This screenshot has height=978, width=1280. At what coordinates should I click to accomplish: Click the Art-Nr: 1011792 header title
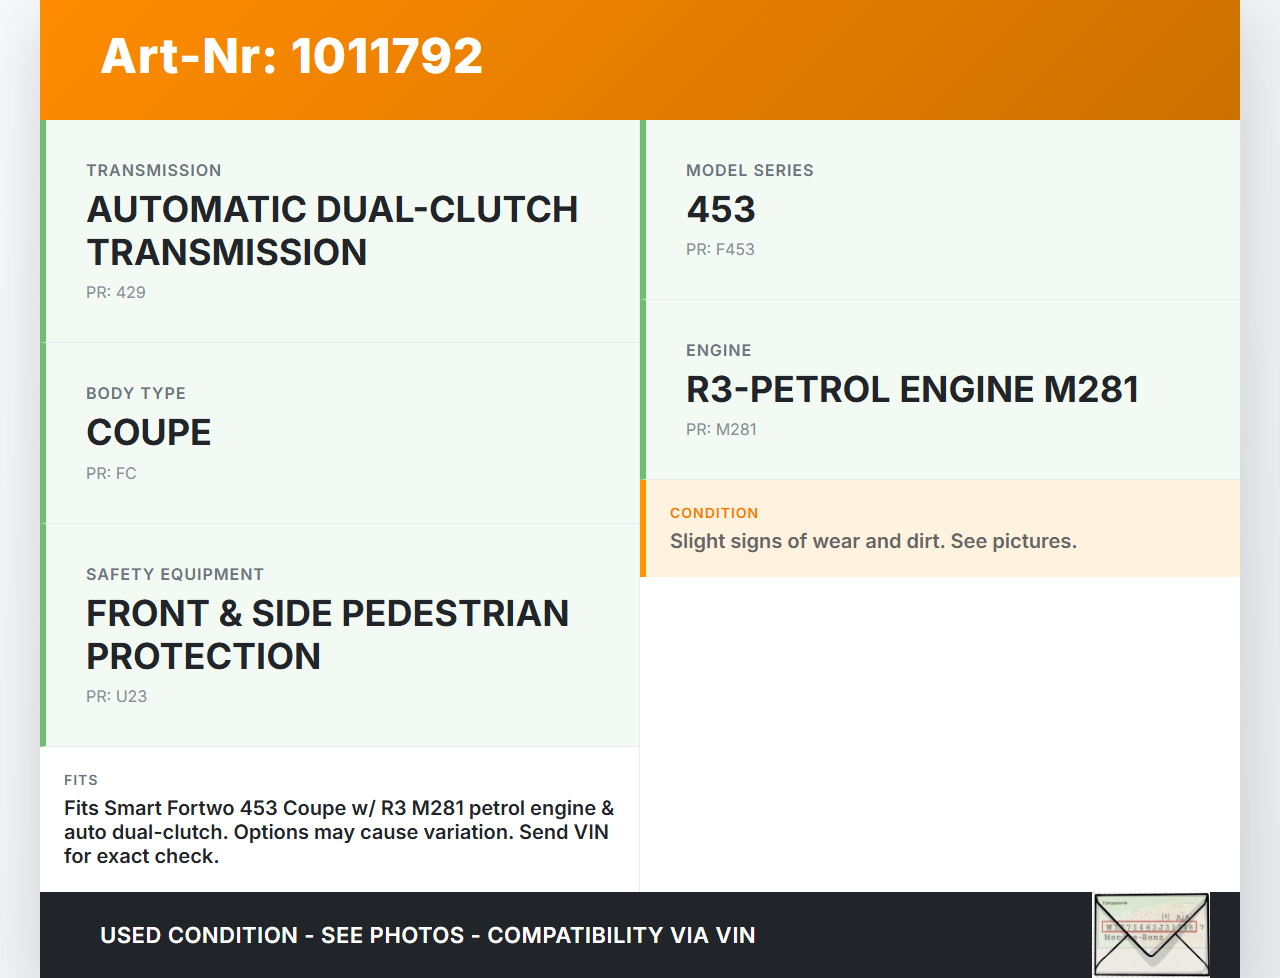291,56
